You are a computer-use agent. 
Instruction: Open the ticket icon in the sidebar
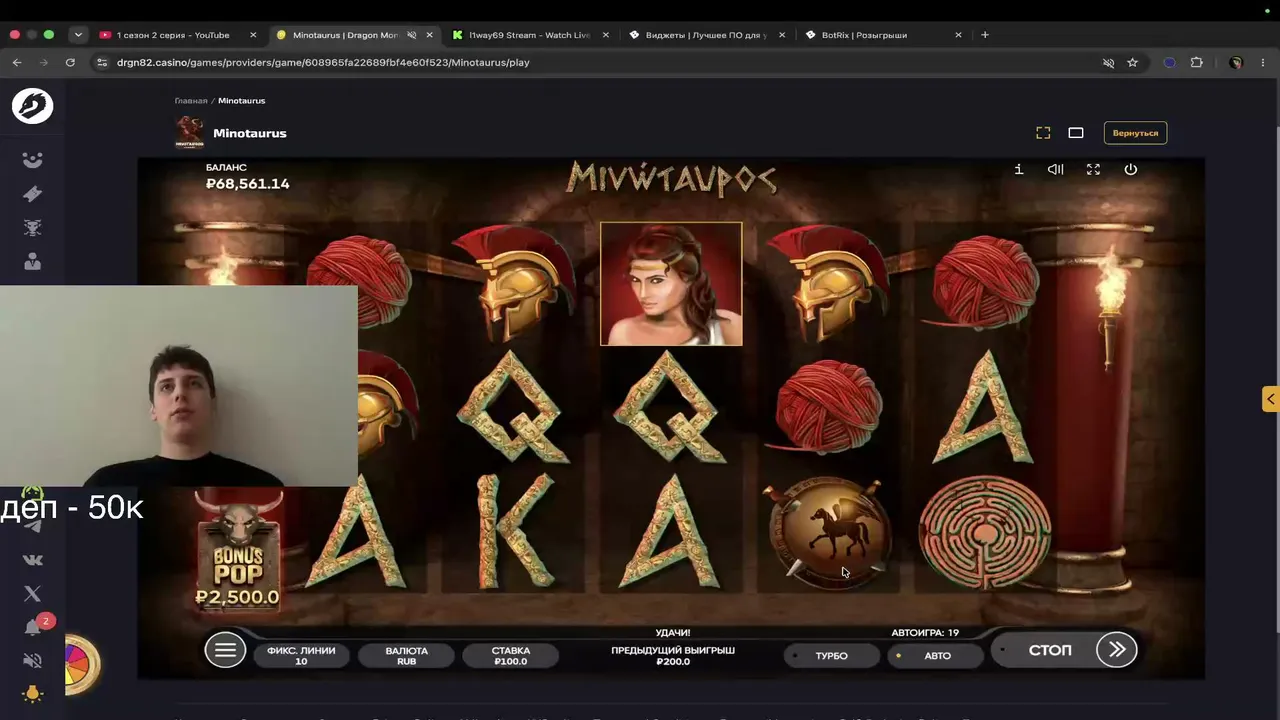33,194
